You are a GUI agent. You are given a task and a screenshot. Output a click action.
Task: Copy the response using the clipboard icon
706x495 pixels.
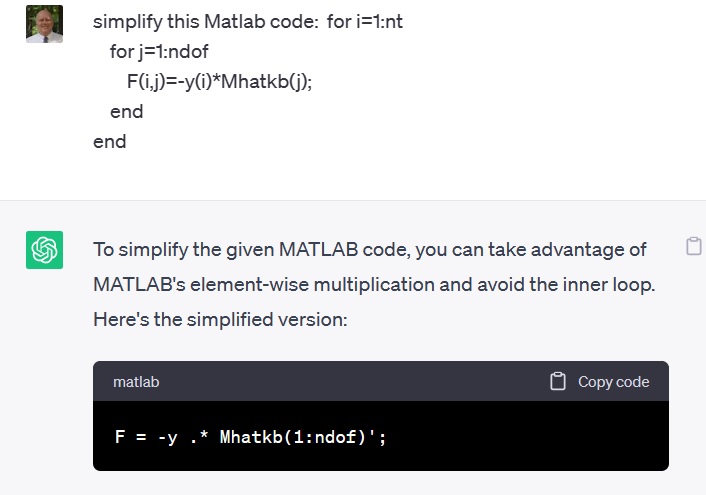click(693, 247)
